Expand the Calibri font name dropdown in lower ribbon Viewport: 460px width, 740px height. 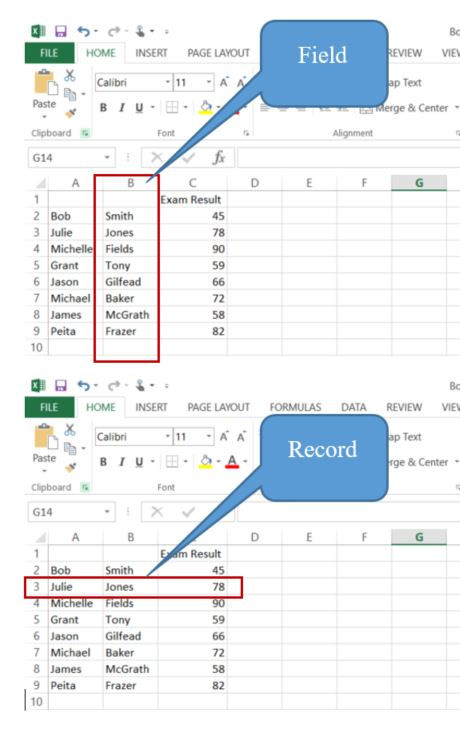point(167,436)
